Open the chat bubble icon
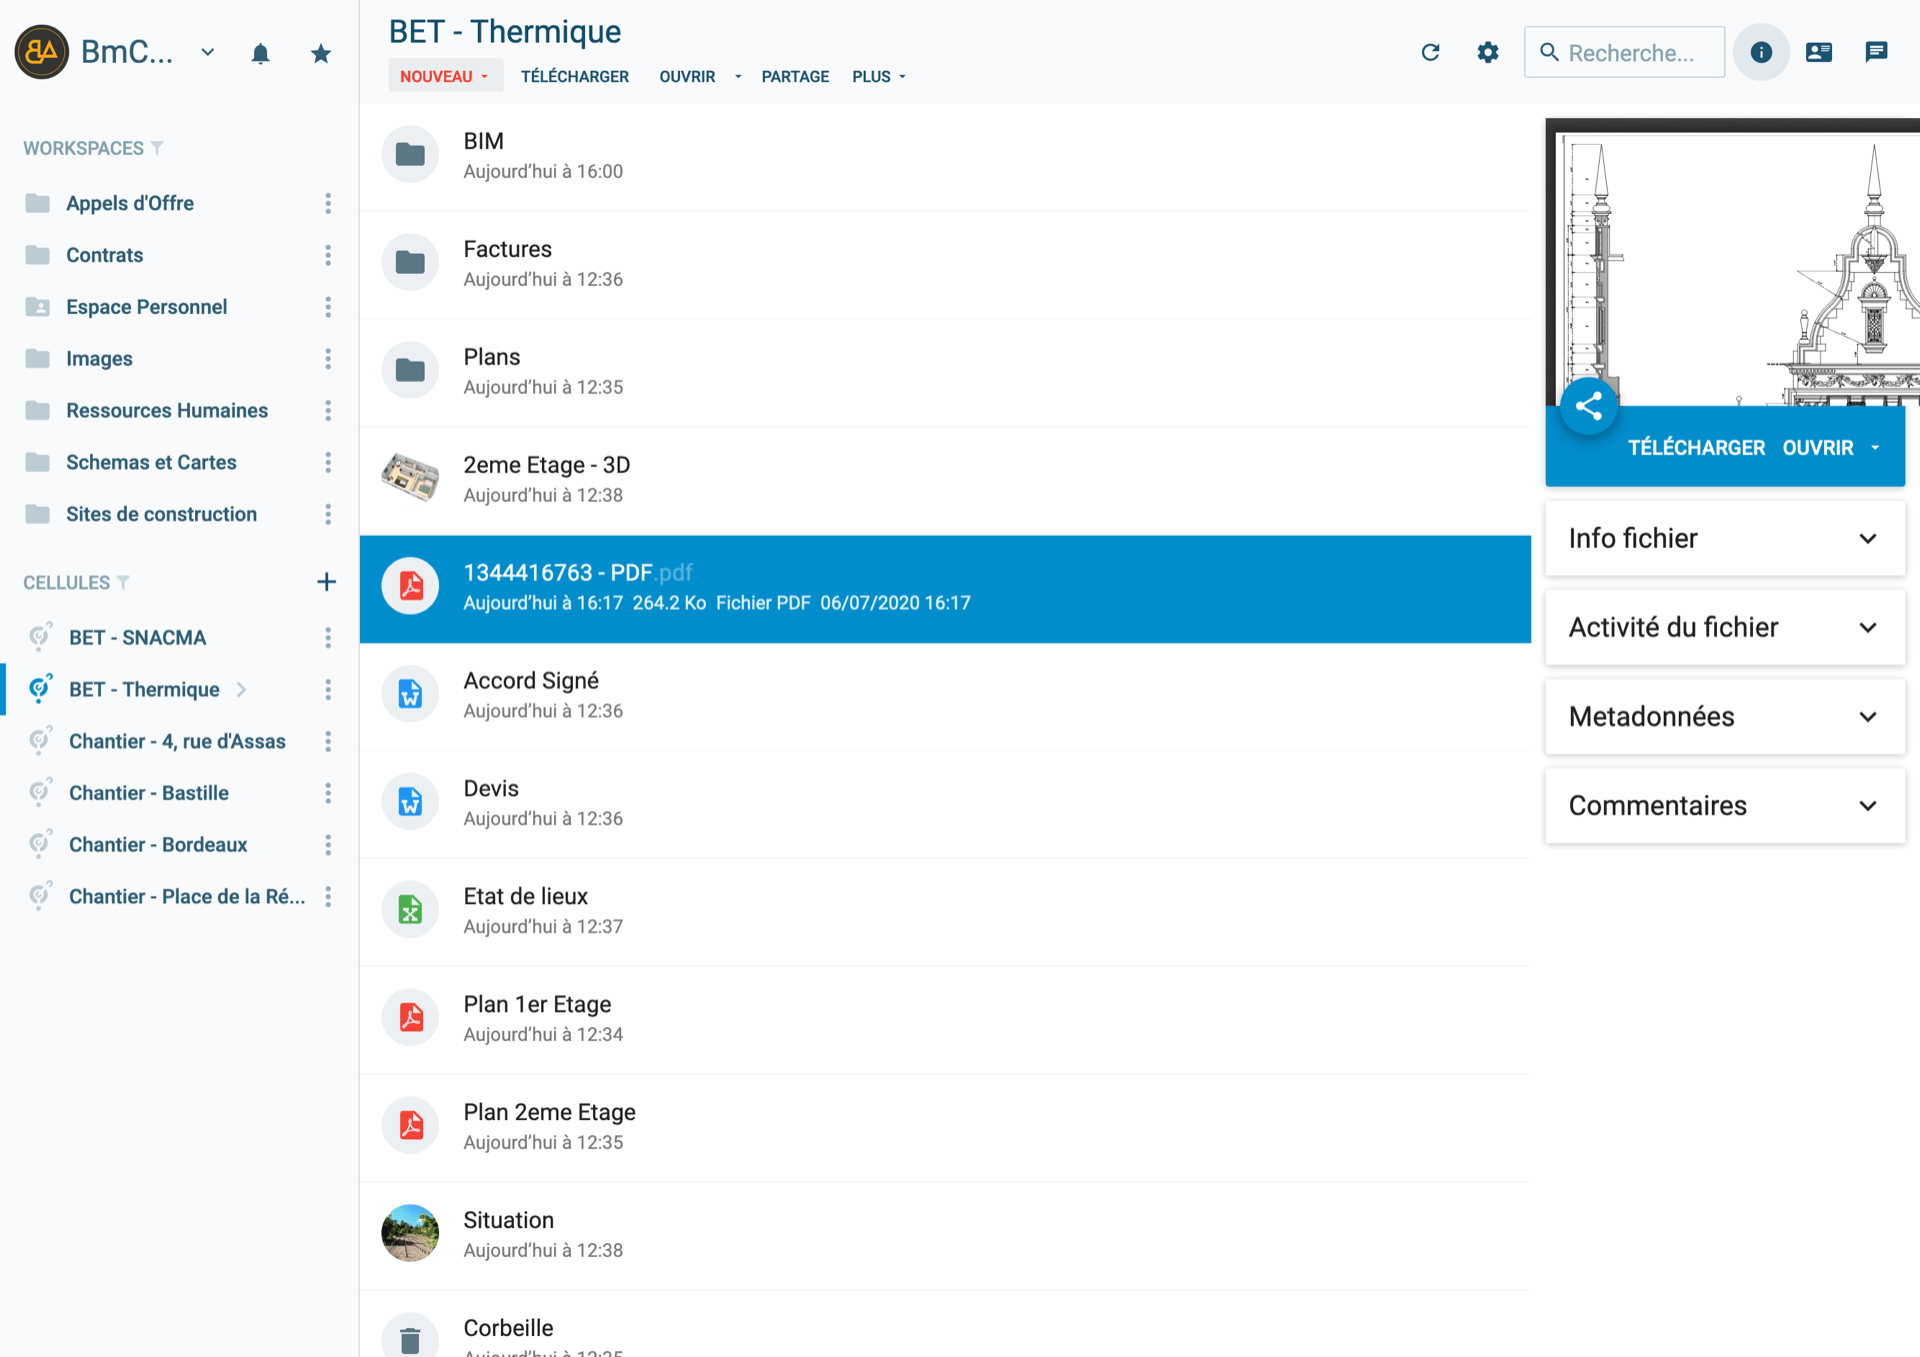1920x1357 pixels. tap(1876, 52)
